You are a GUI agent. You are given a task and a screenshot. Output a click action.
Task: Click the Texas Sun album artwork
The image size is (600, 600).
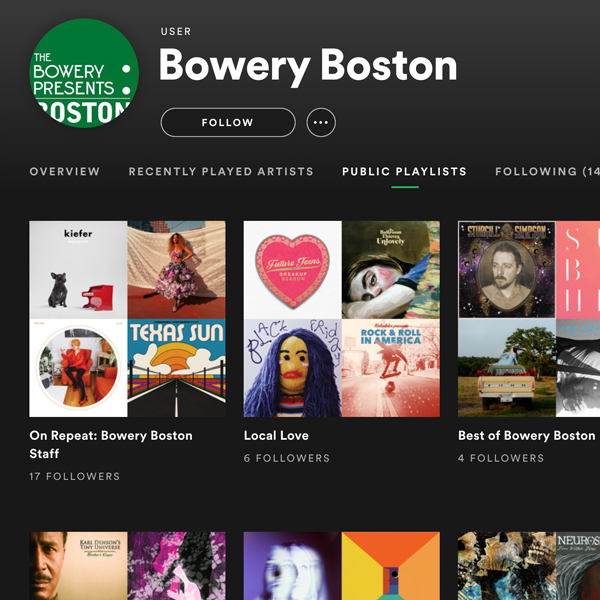tap(177, 368)
